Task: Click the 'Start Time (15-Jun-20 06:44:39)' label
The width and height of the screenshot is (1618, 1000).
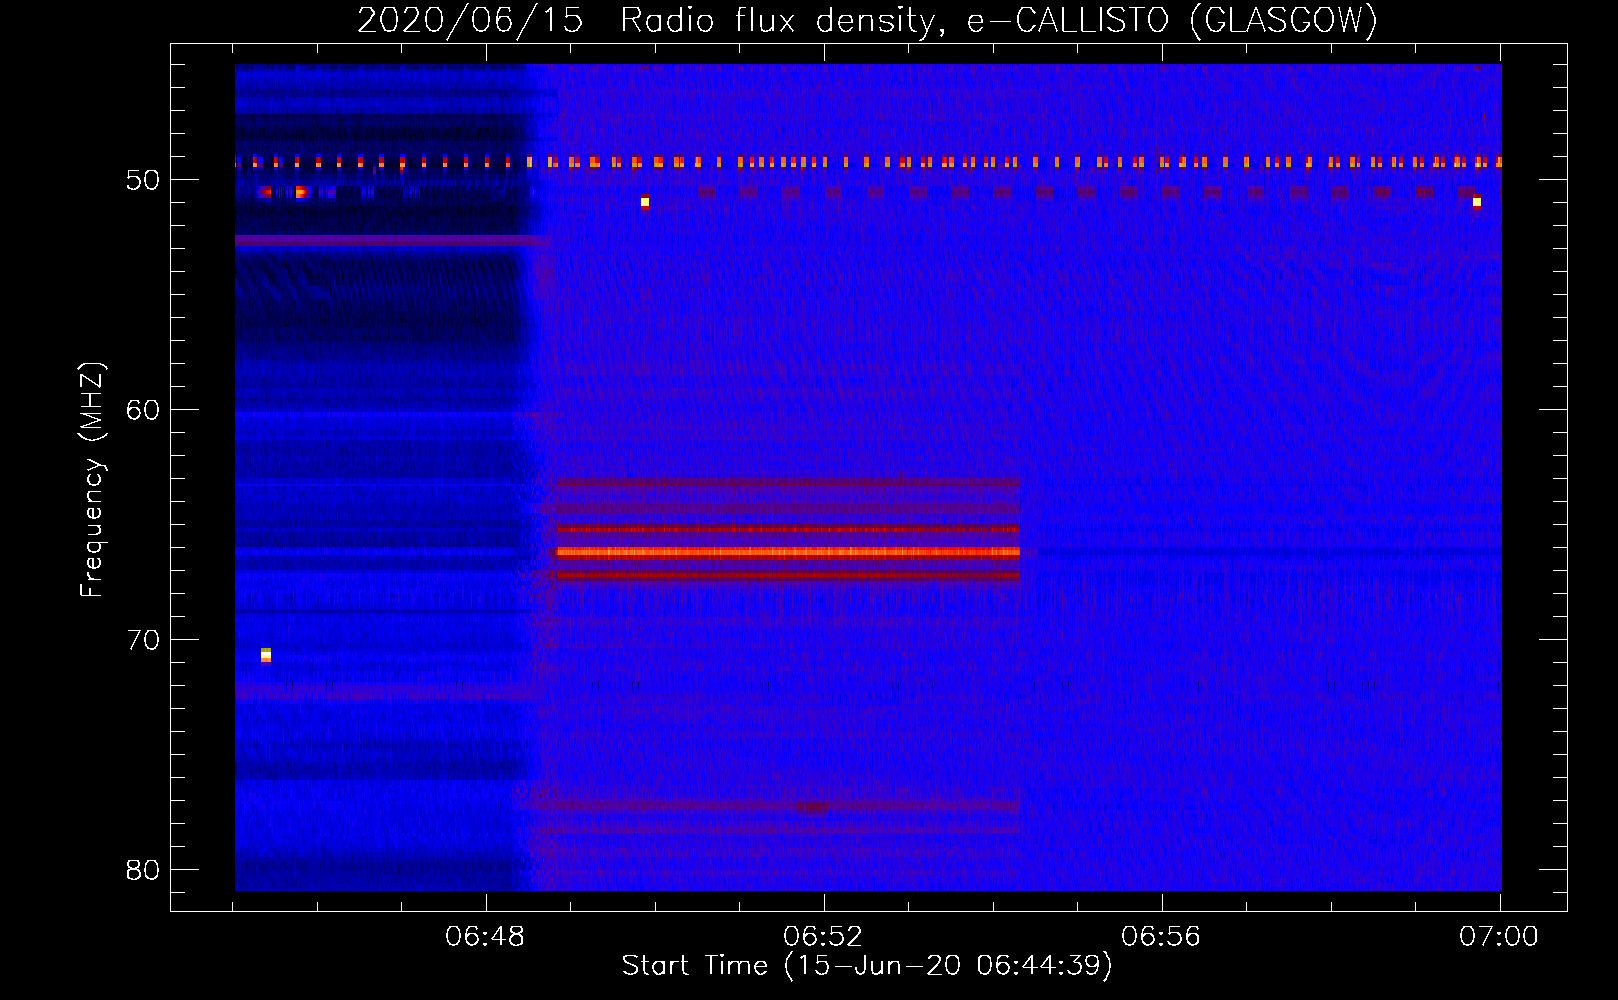Action: 867,966
